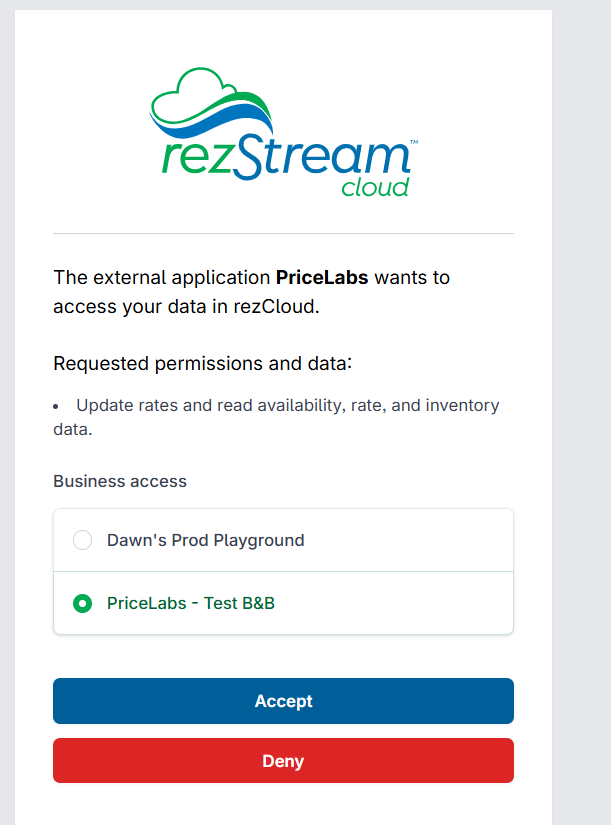Click the bold PriceLabs application name
Viewport: 611px width, 825px height.
[x=322, y=277]
